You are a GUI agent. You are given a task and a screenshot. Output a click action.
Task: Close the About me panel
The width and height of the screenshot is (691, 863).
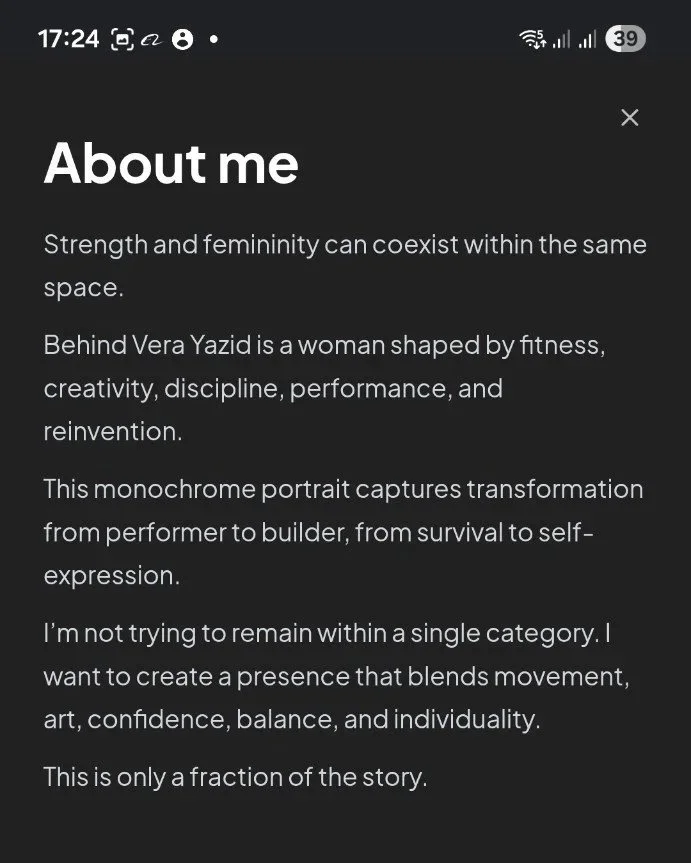point(629,117)
